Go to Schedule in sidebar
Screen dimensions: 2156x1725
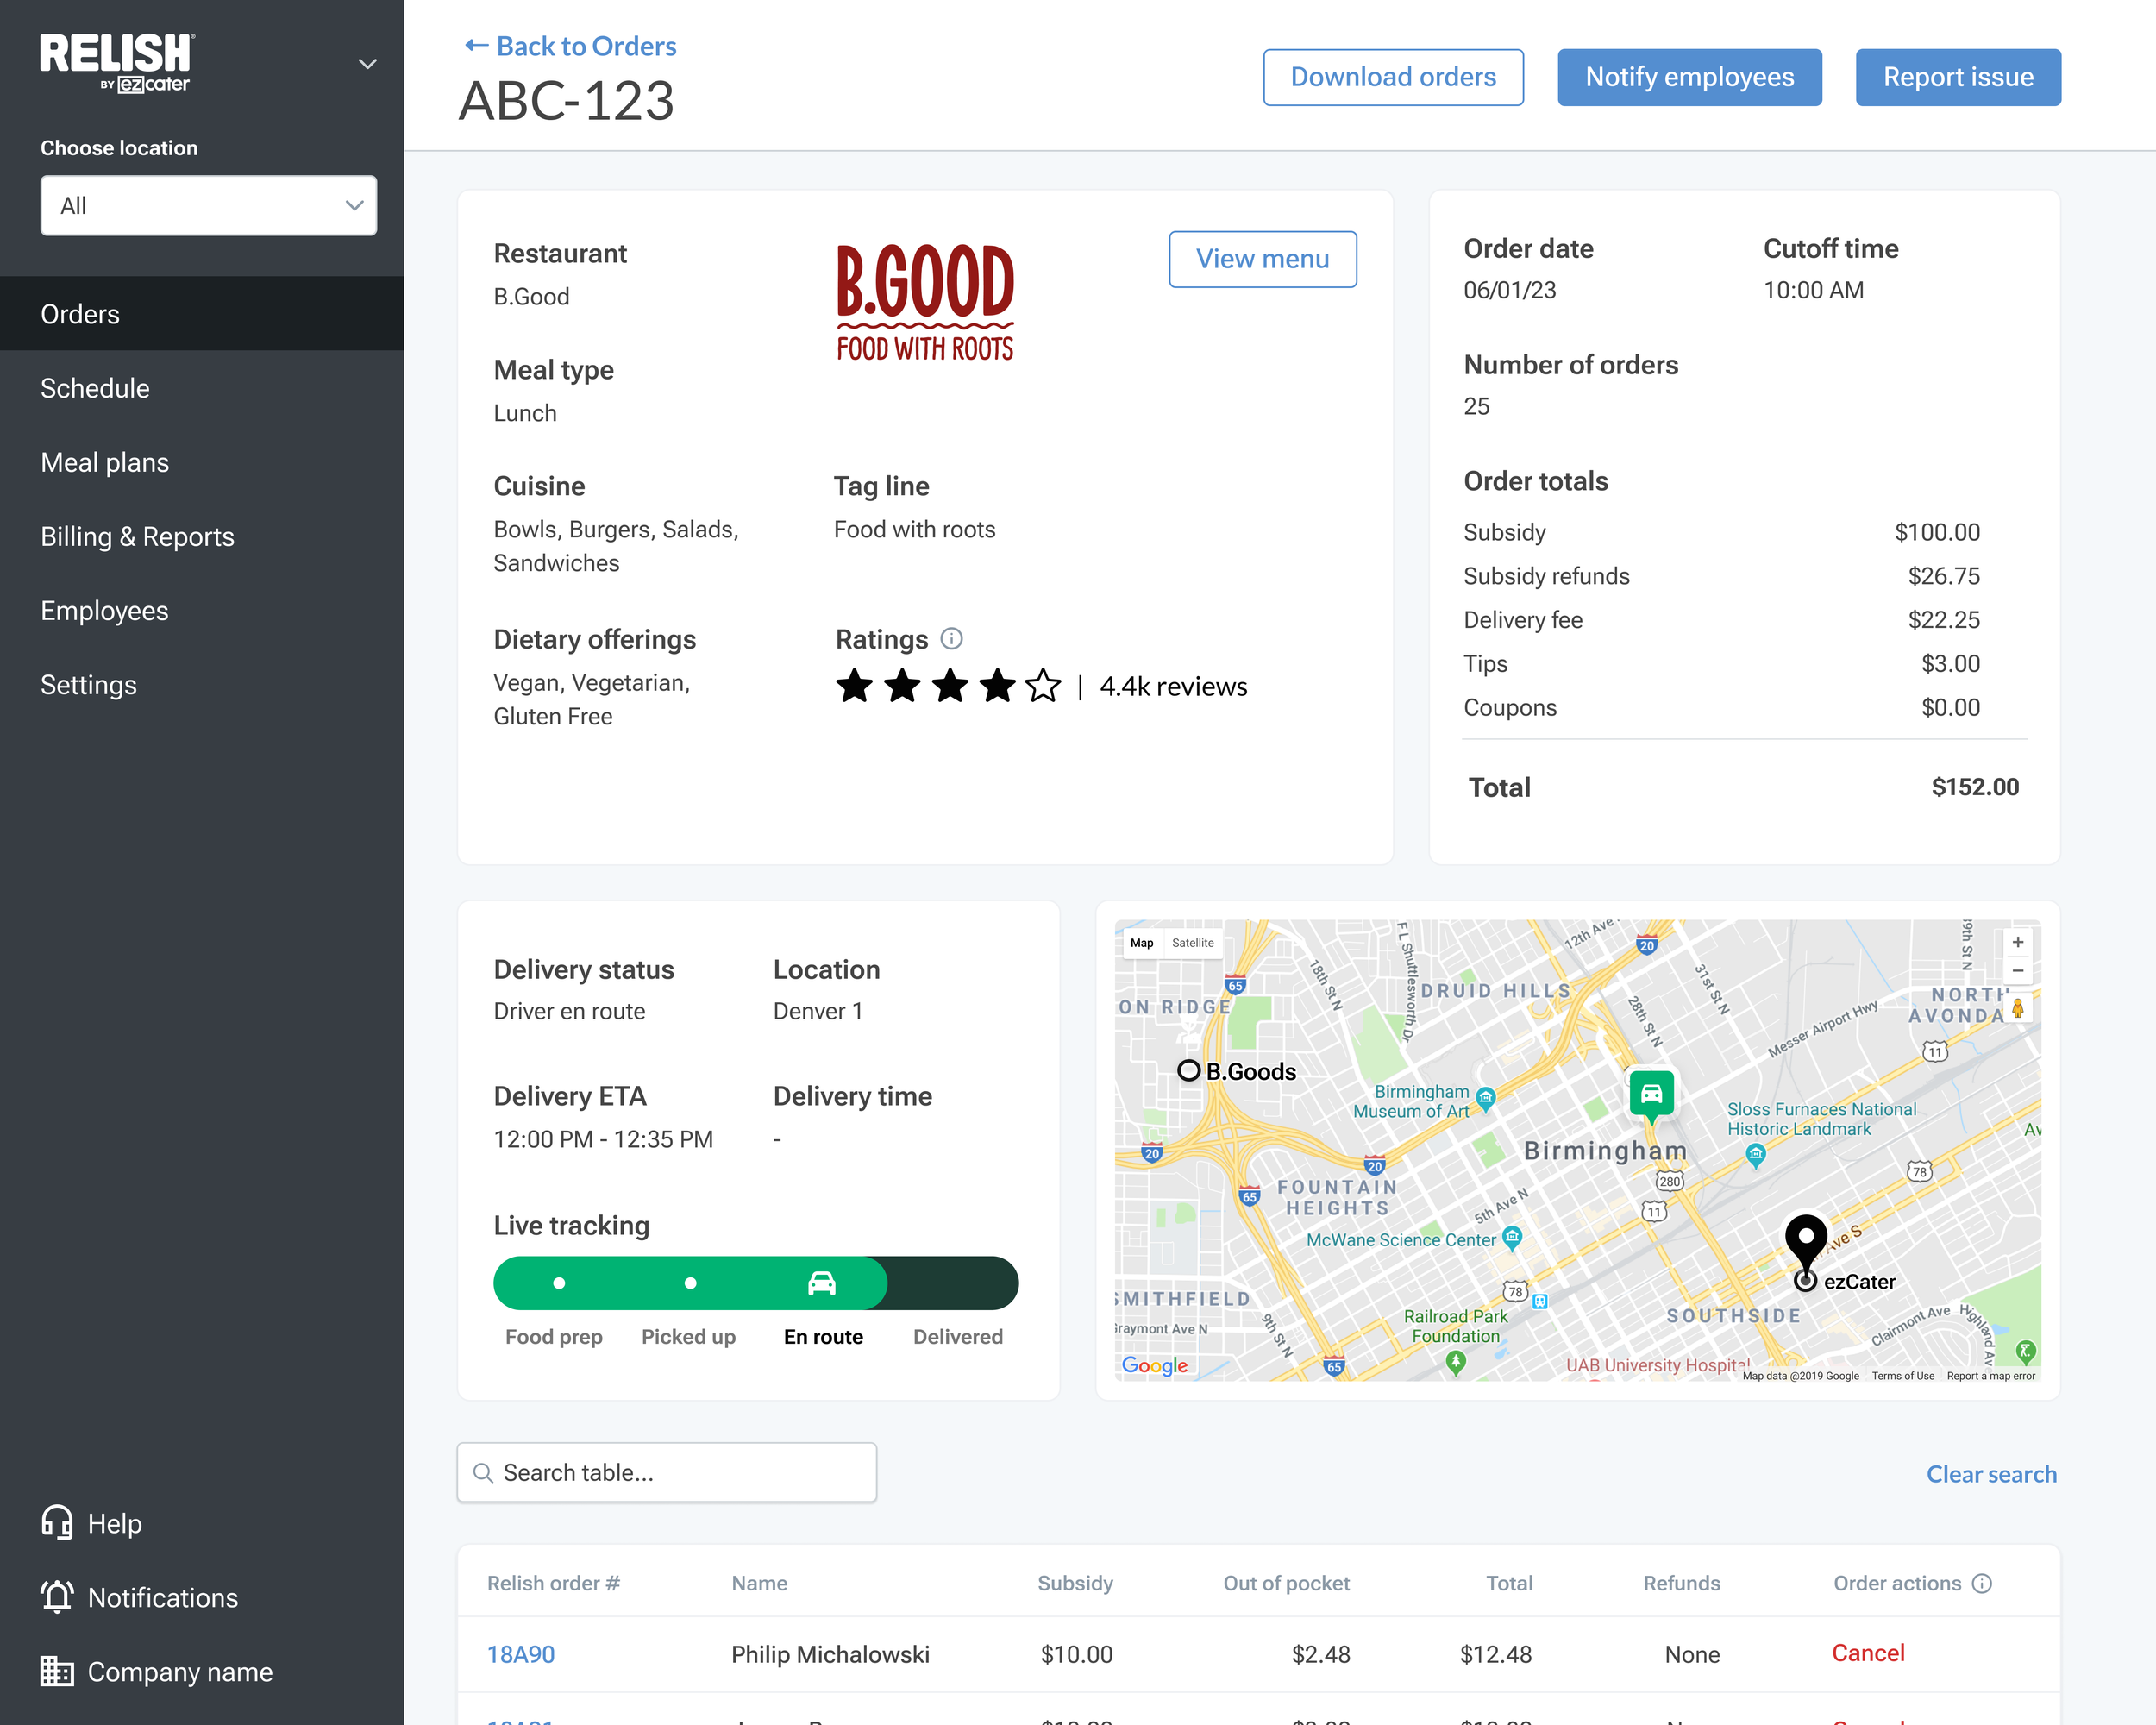(95, 388)
